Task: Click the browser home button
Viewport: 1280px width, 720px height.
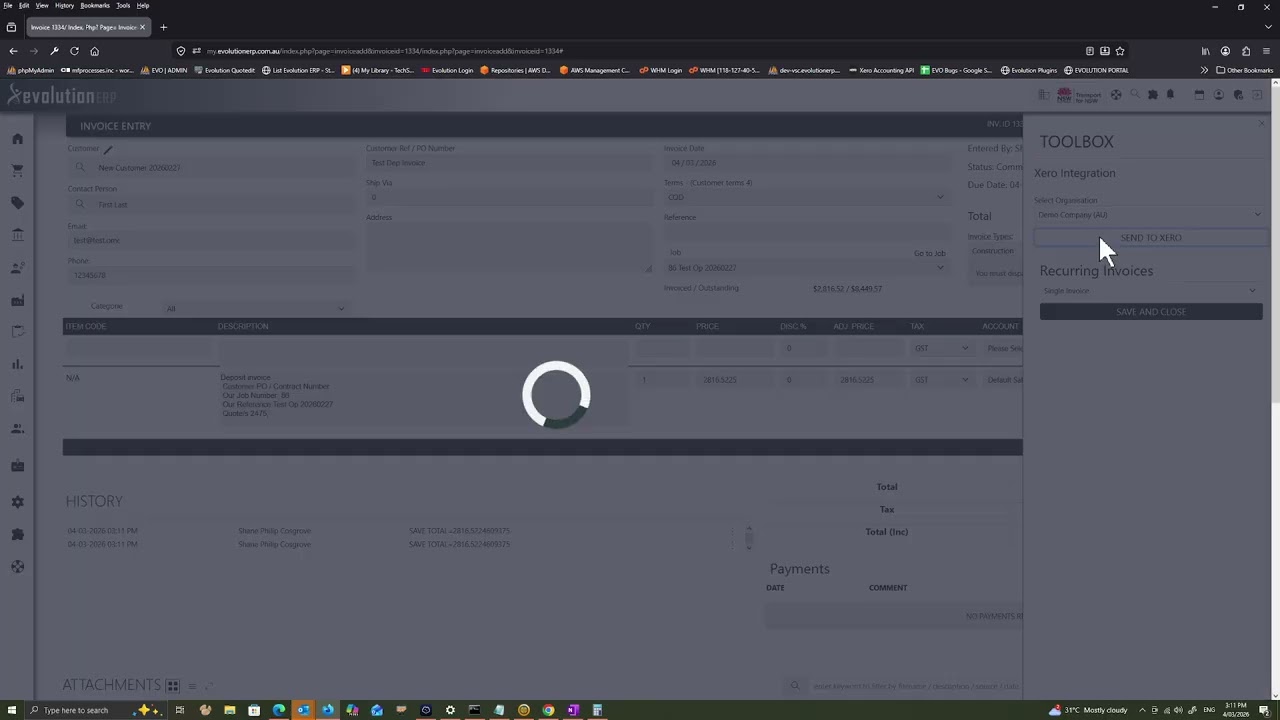Action: pyautogui.click(x=94, y=51)
